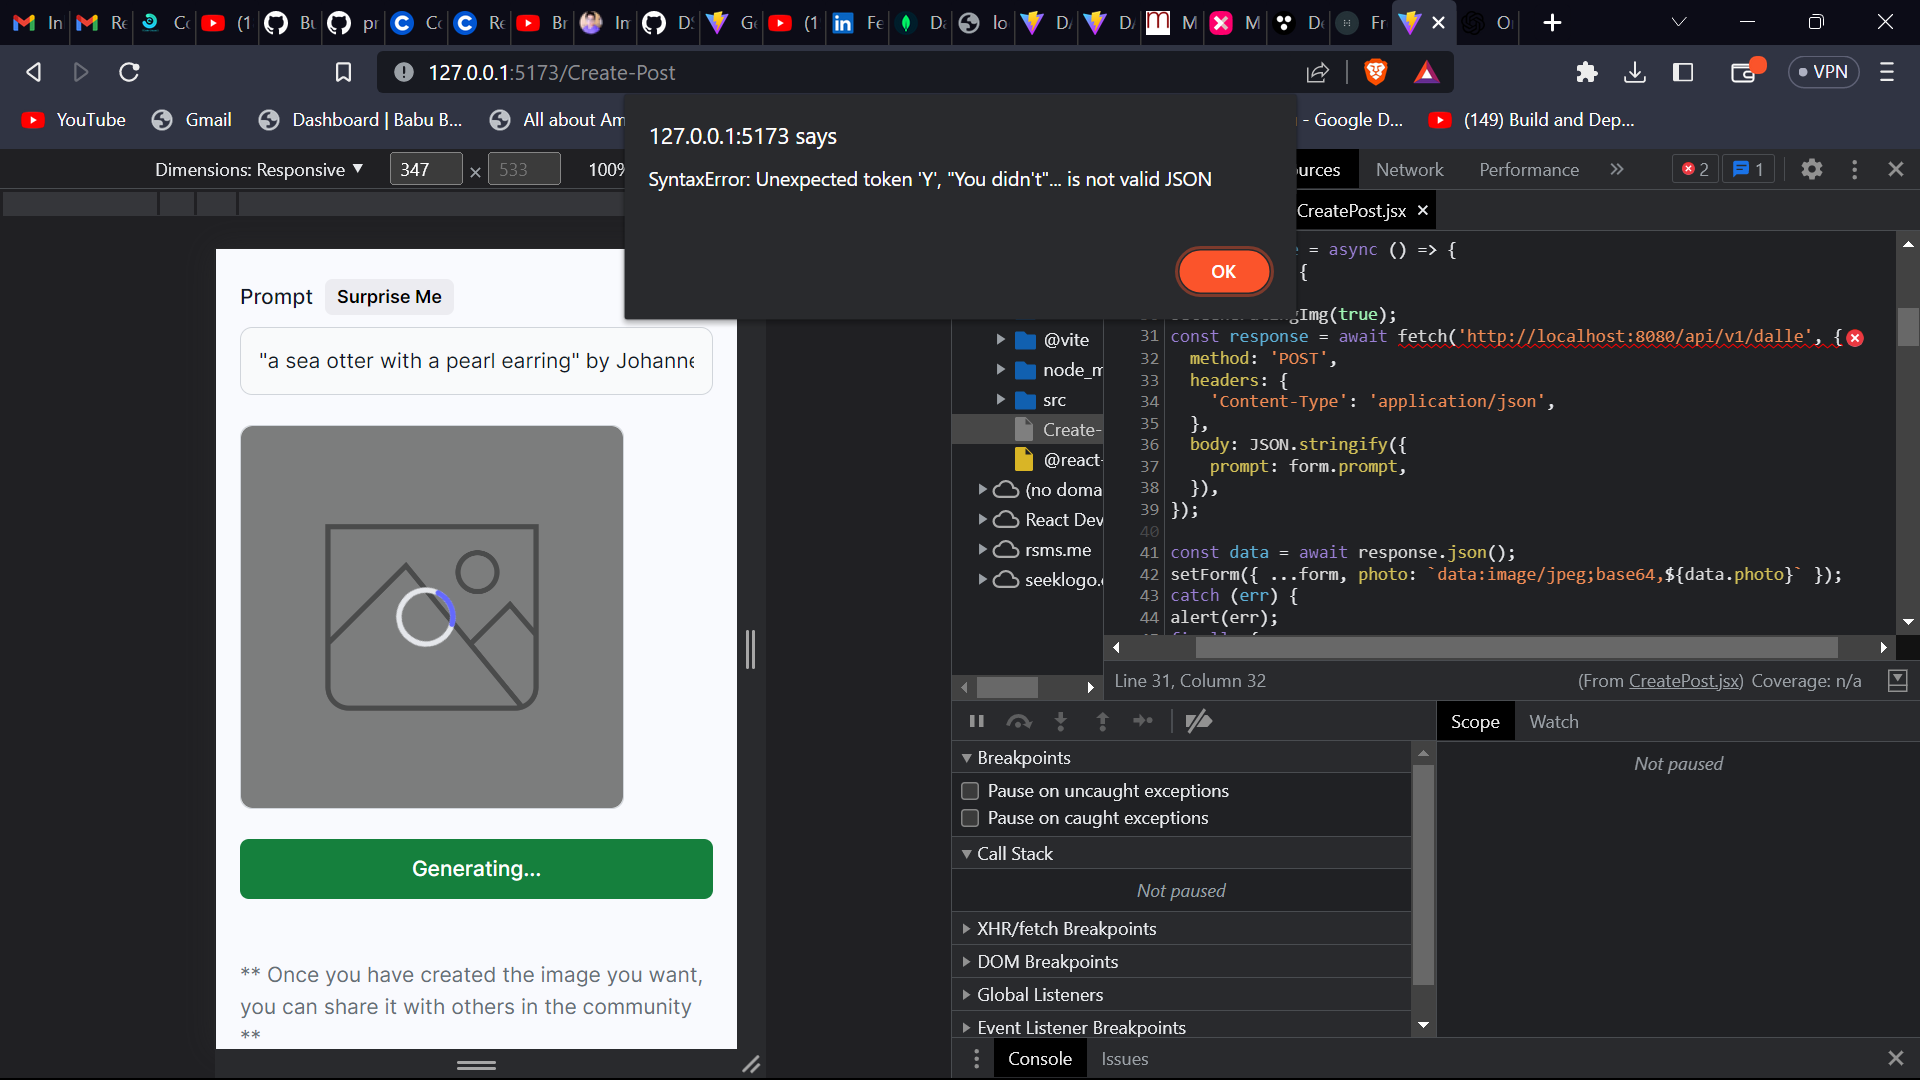
Task: Enable Pause on uncaught exceptions
Action: click(x=970, y=790)
